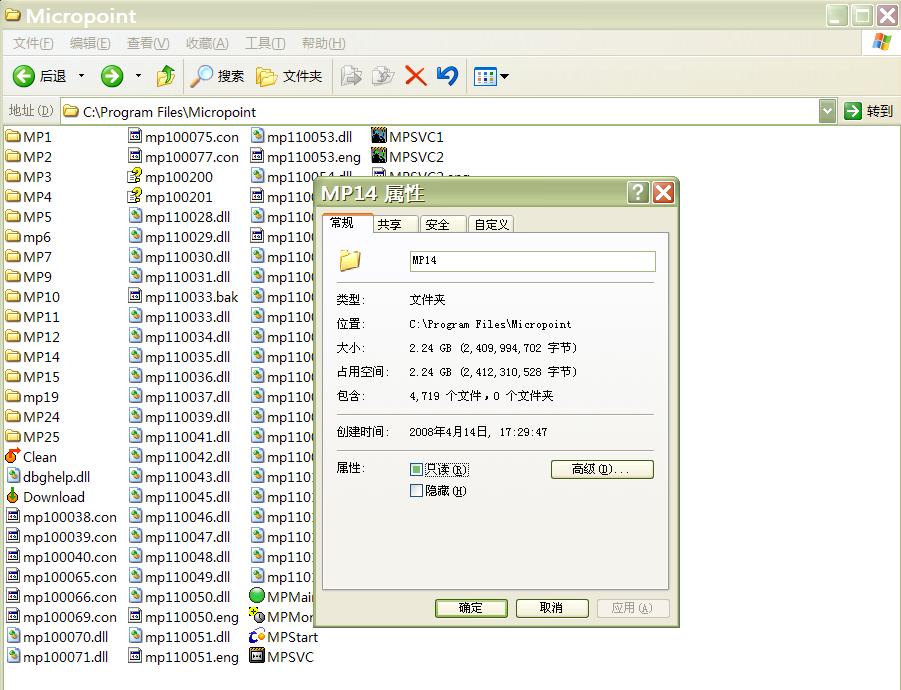Click the address bar path field
This screenshot has width=901, height=690.
tap(440, 111)
